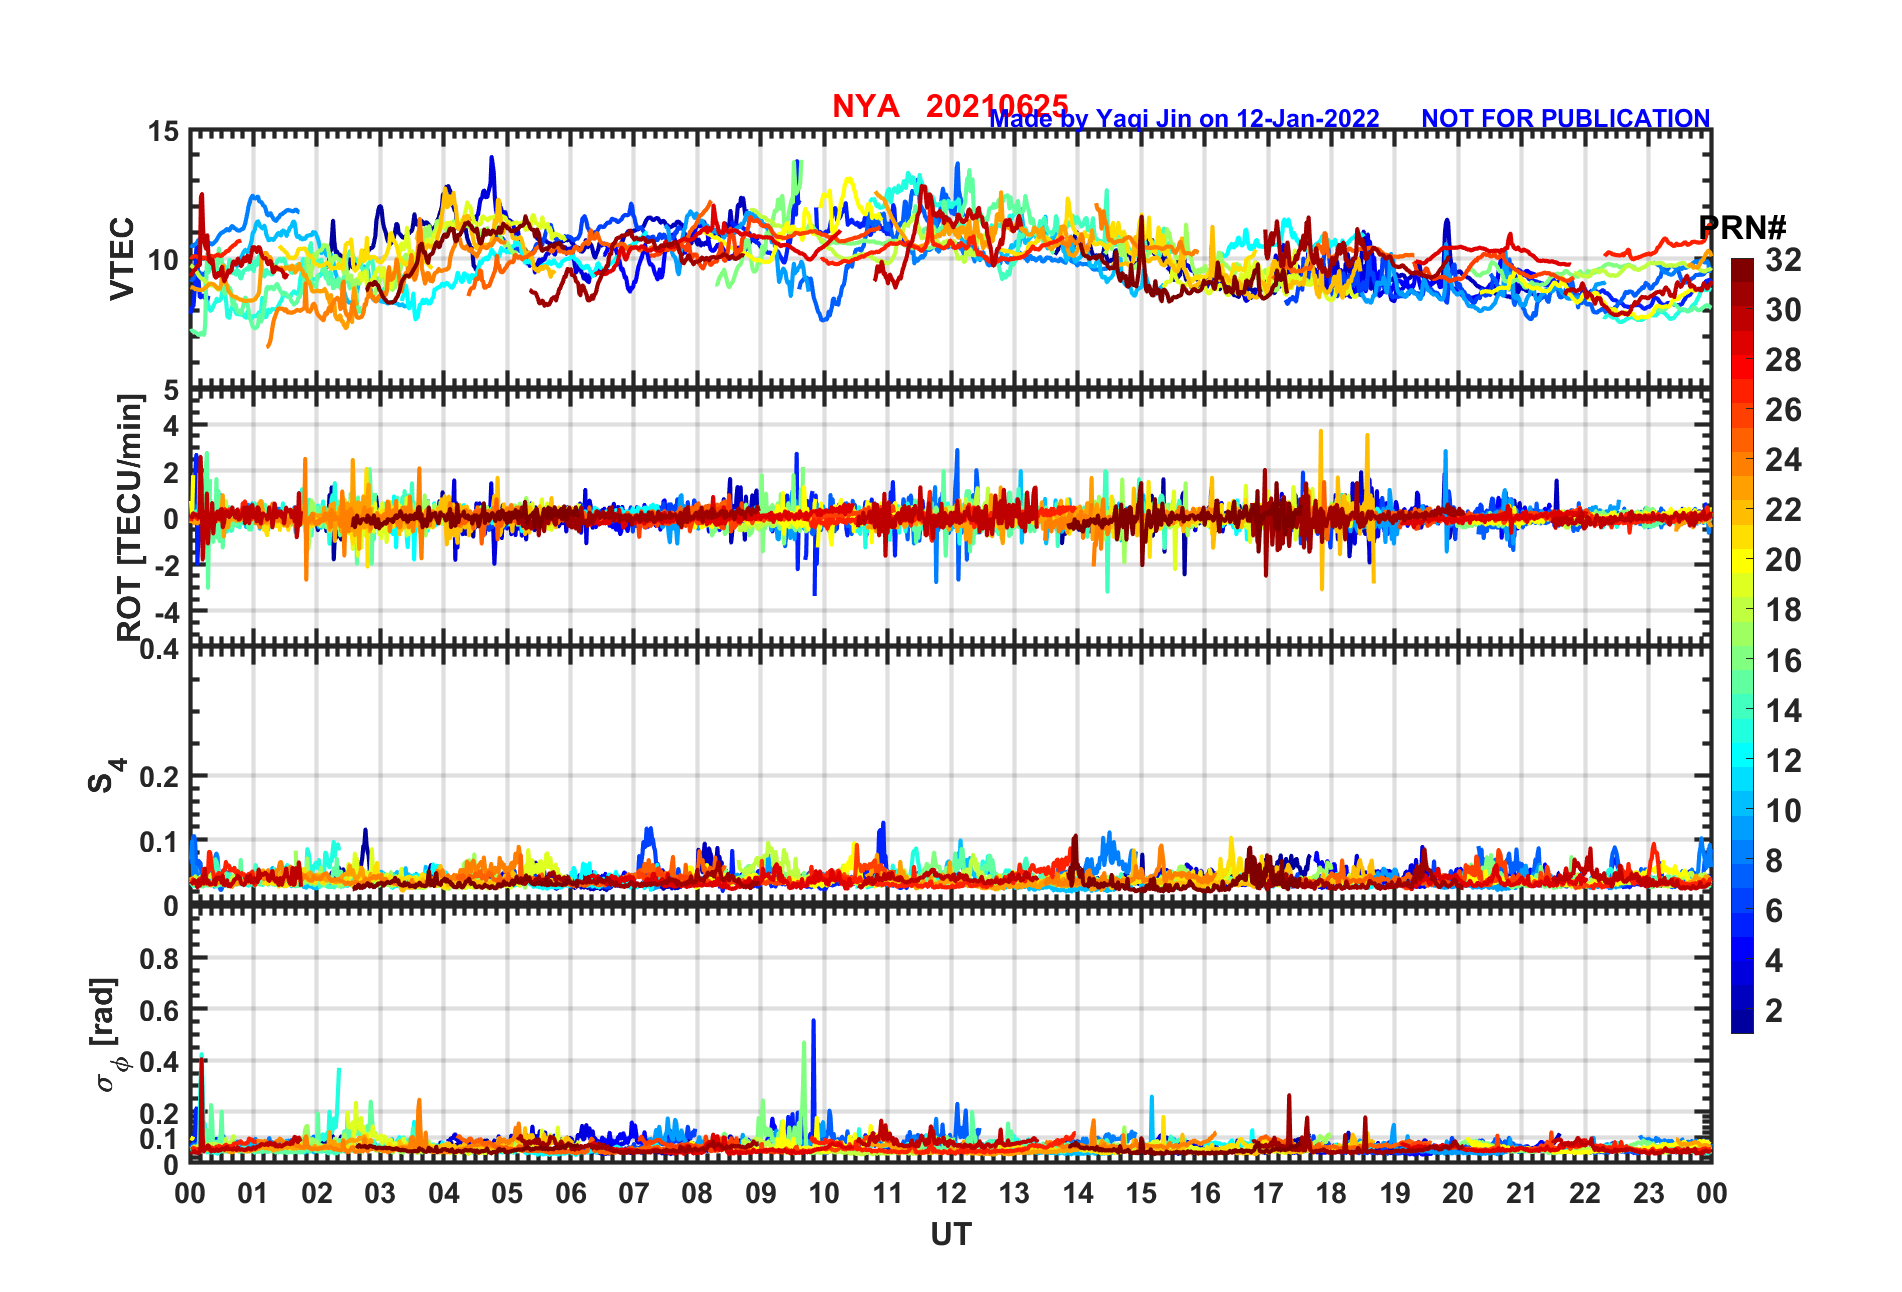
Task: Select hour 21 on the UT axis
Action: (x=1522, y=1193)
